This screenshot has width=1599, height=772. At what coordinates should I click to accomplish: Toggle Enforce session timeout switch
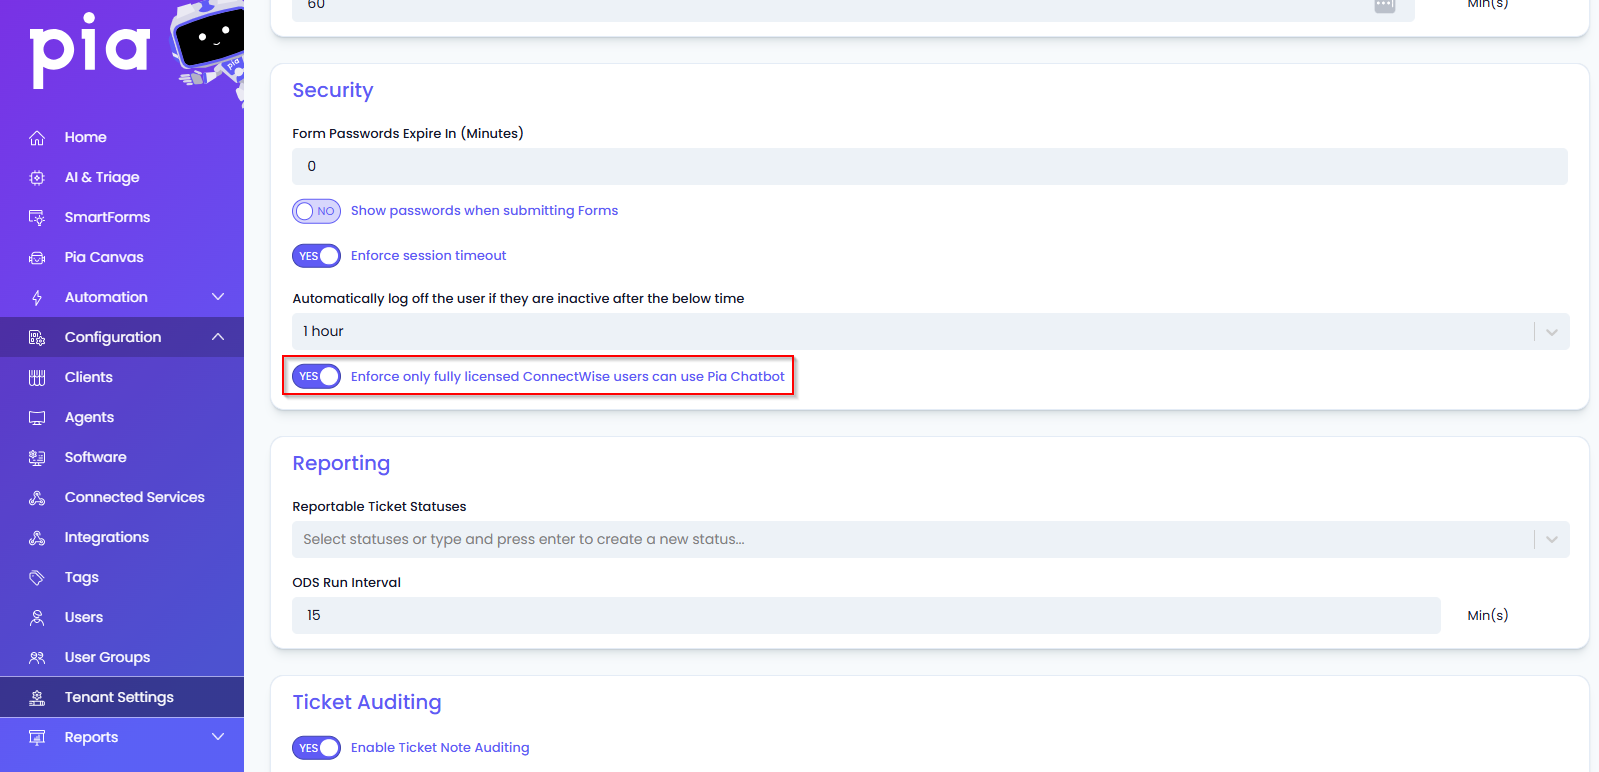click(316, 256)
